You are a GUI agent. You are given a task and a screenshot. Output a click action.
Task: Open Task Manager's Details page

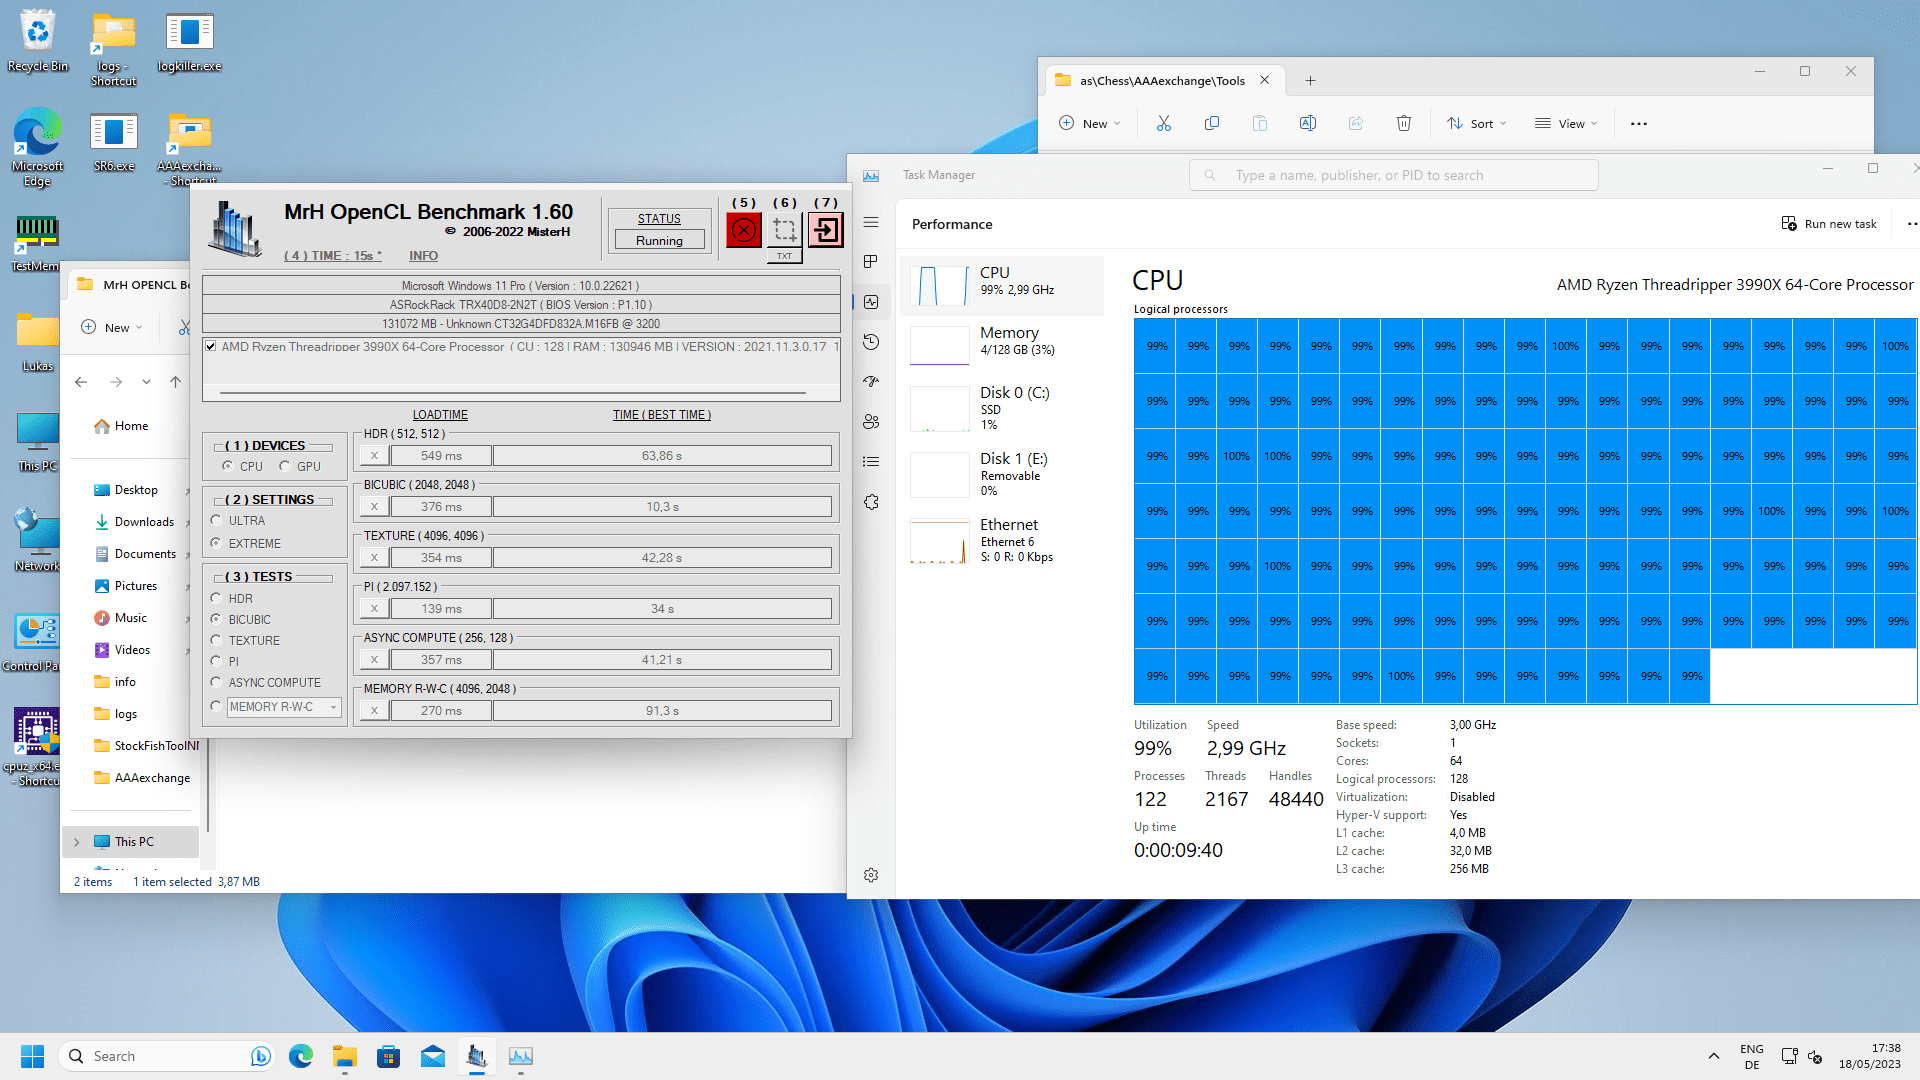coord(871,462)
